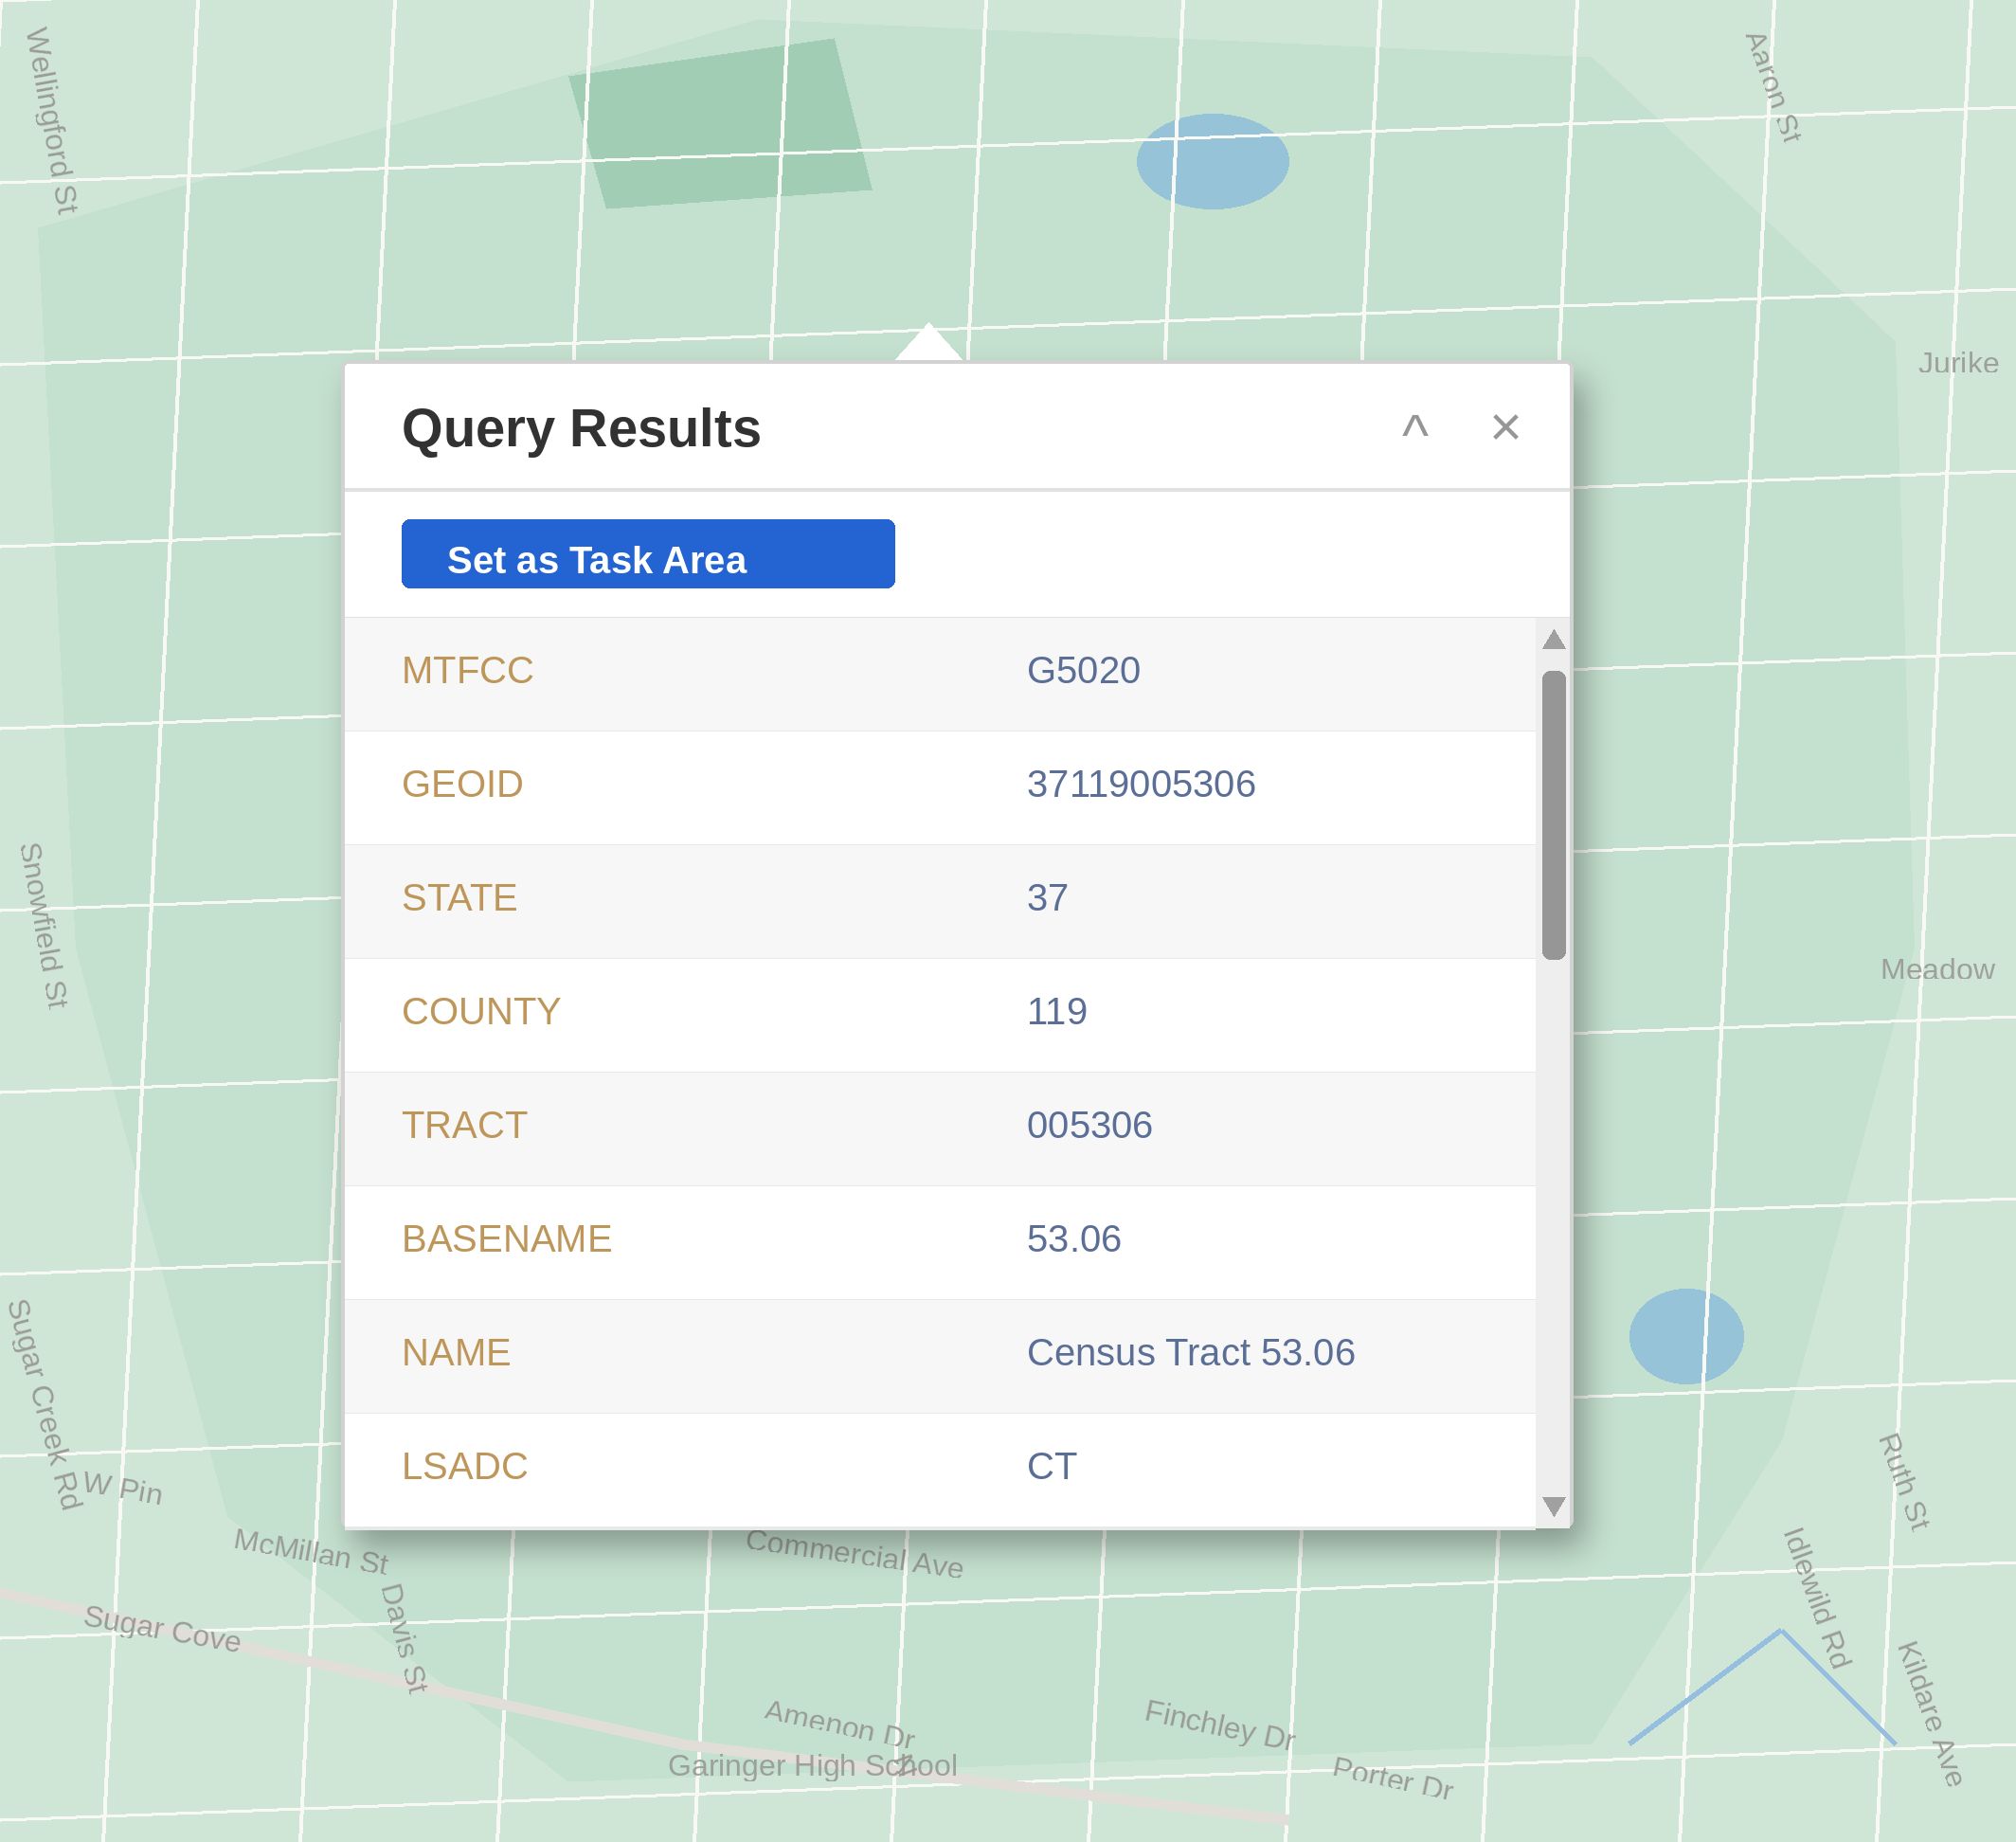Click the Sugar Cove street label

[x=162, y=1628]
